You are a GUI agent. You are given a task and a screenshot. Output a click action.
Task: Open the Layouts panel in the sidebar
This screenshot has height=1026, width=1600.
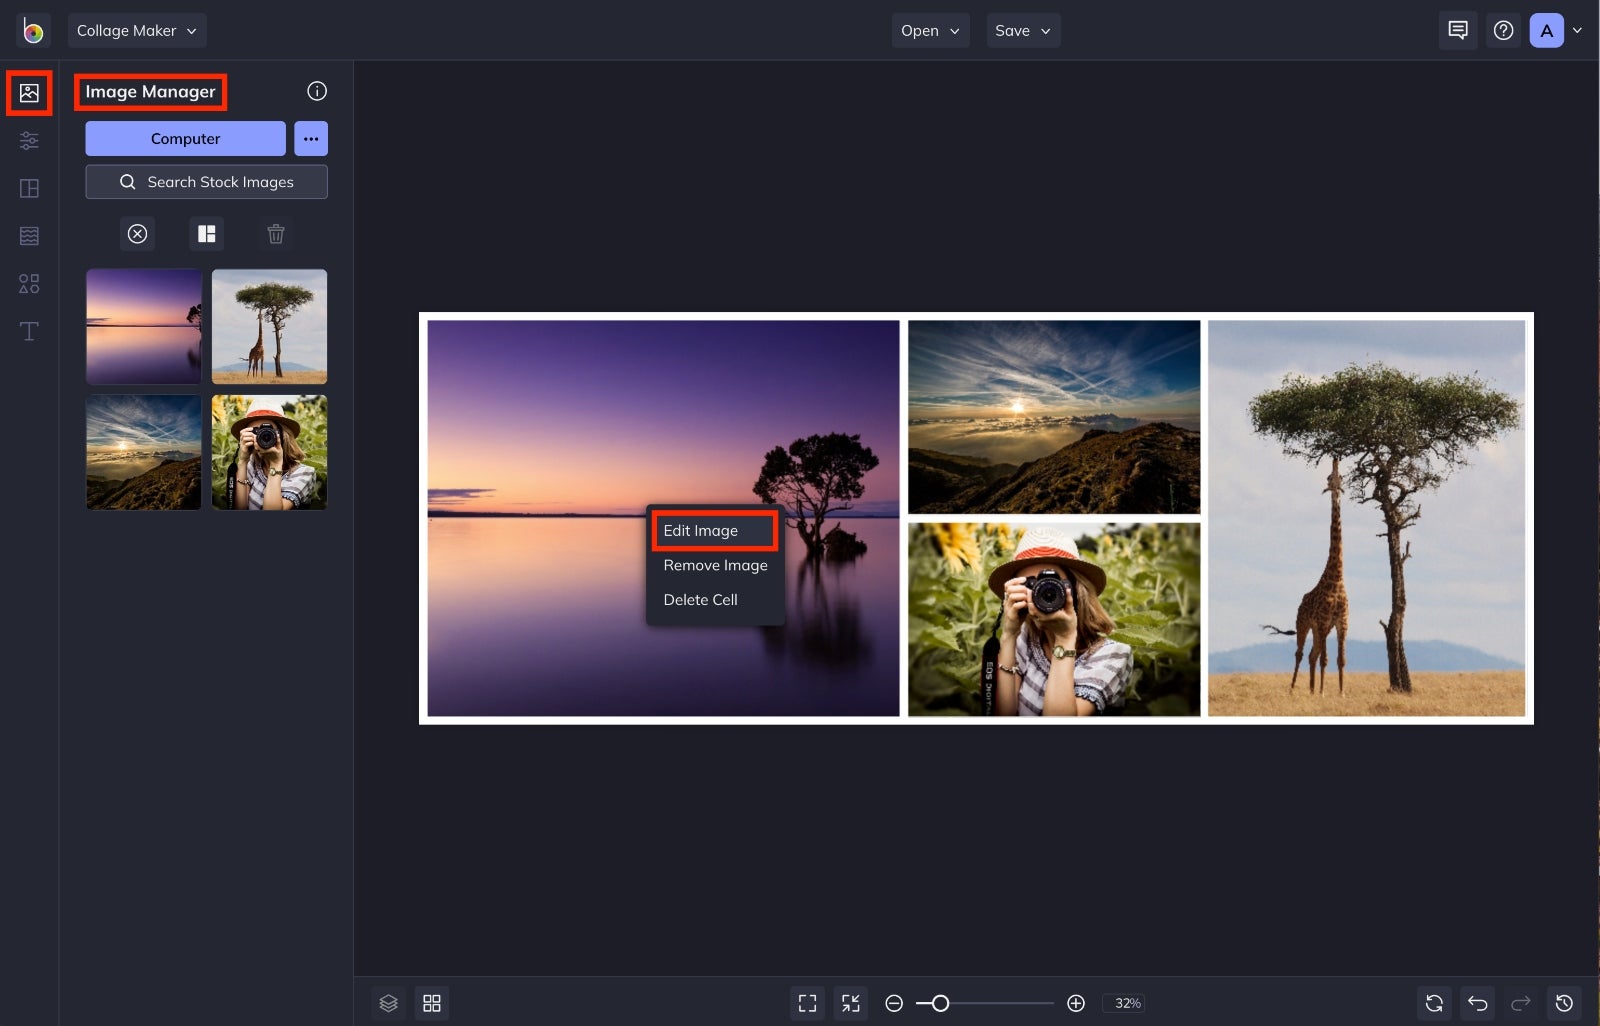coord(29,187)
